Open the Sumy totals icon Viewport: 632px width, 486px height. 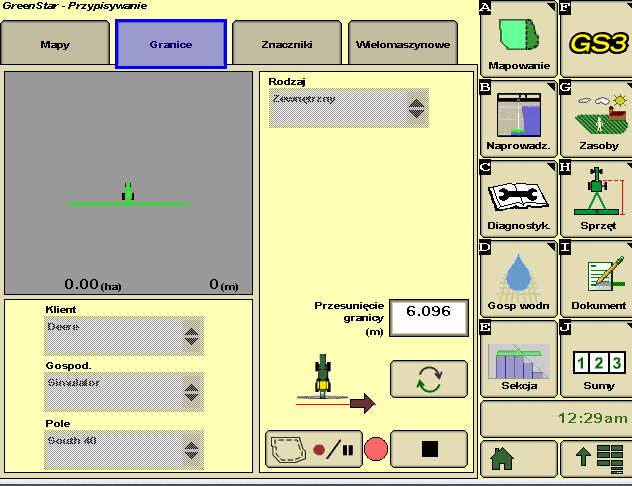point(597,359)
